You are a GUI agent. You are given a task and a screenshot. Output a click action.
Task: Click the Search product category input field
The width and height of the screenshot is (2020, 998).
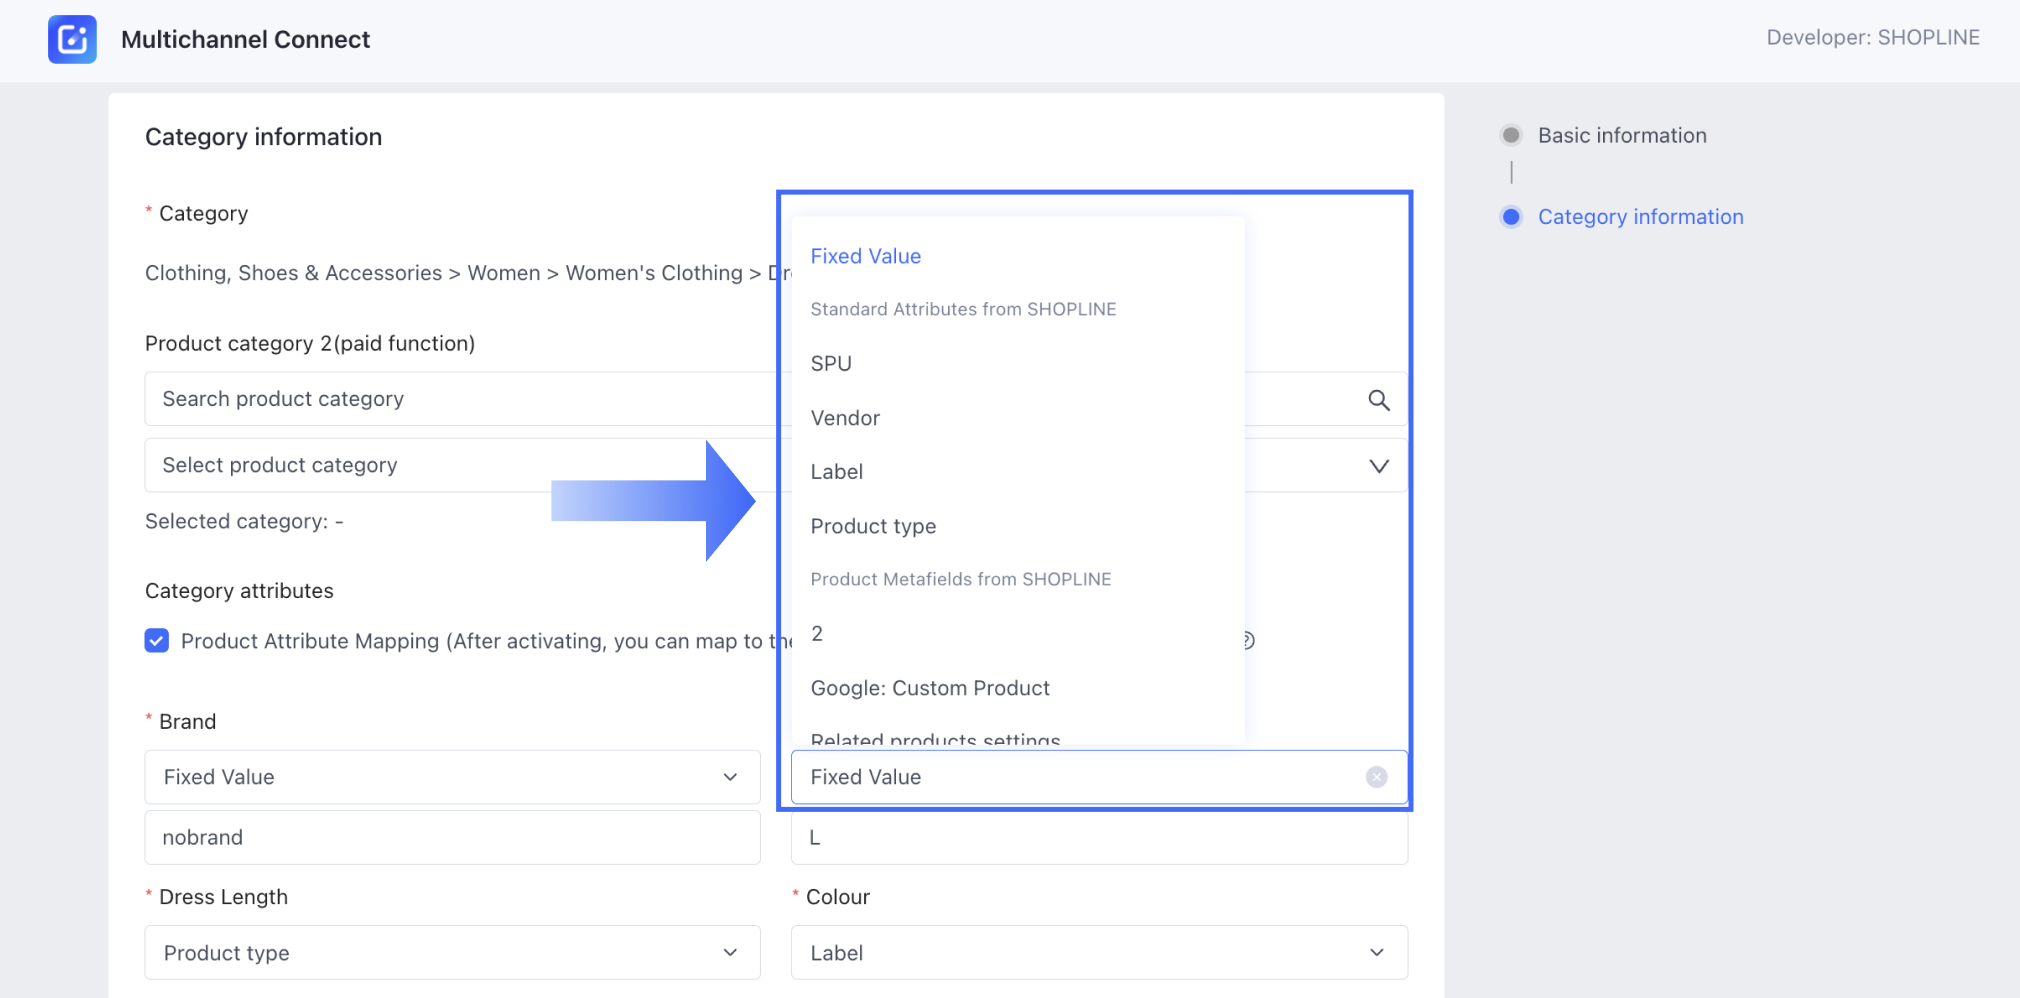(x=460, y=399)
